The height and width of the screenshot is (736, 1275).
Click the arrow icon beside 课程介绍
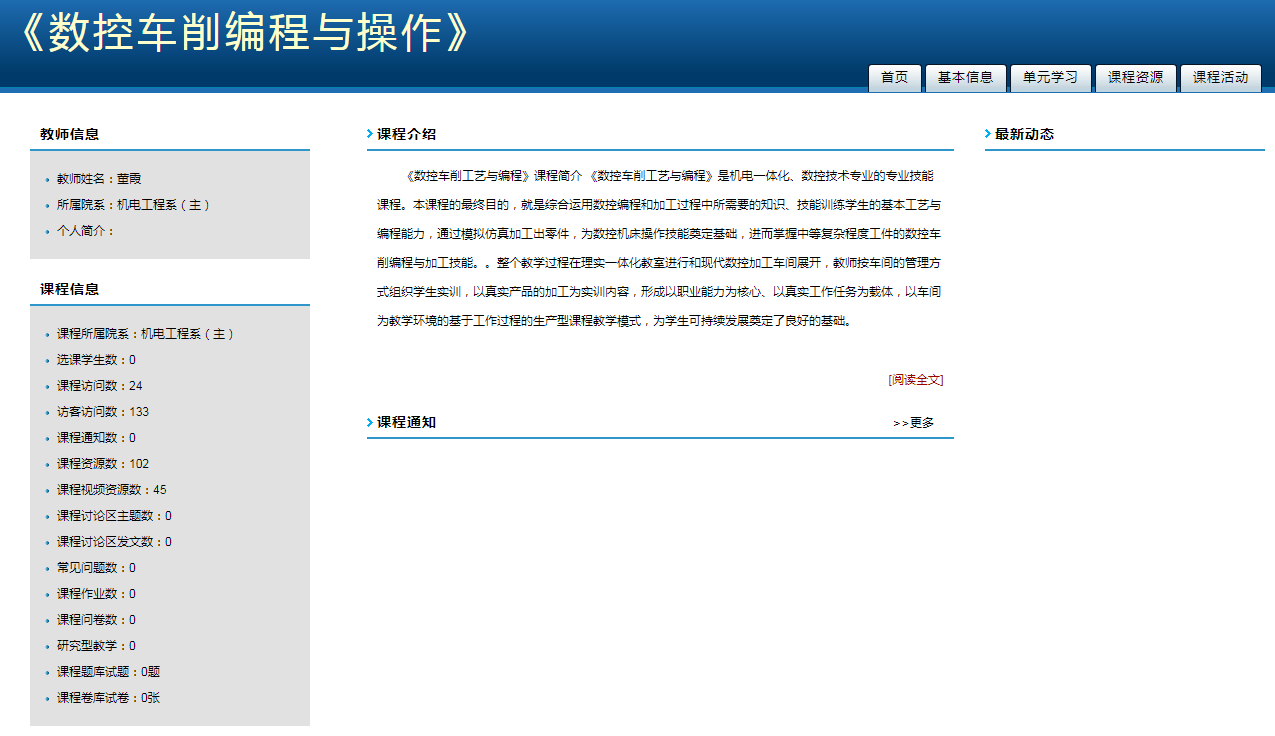point(370,134)
